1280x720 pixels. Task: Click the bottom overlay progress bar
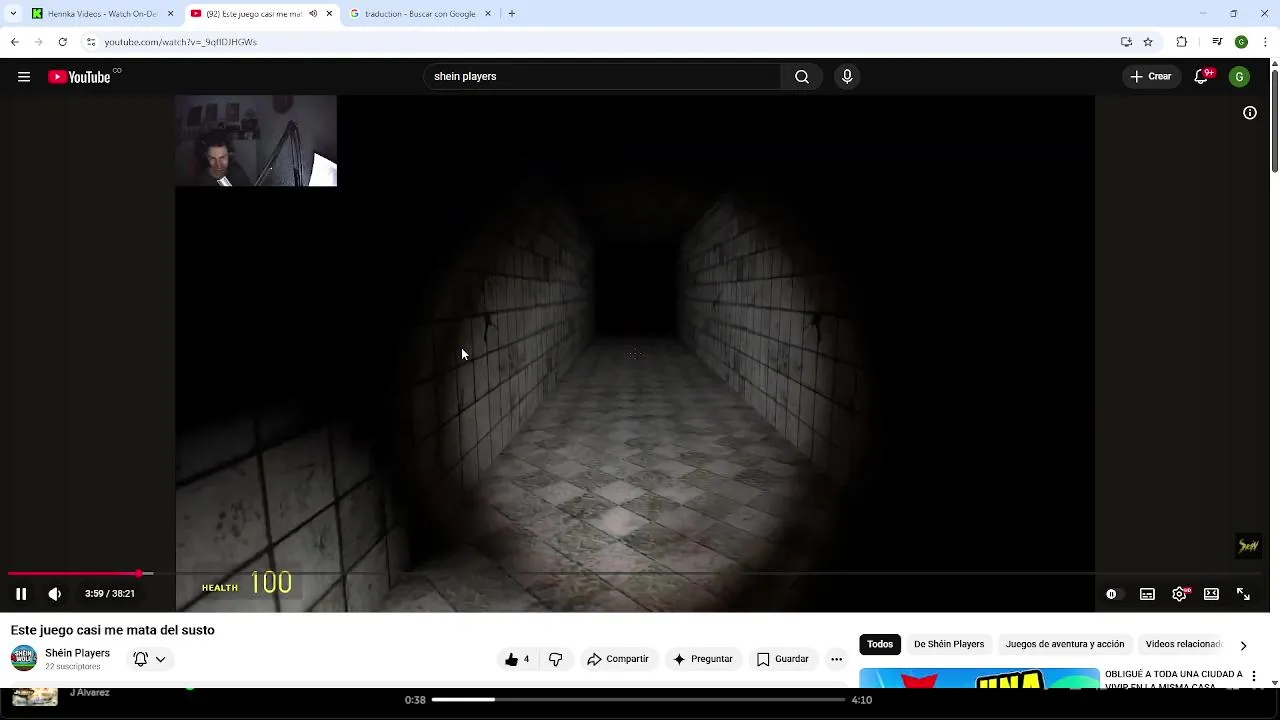[x=640, y=700]
